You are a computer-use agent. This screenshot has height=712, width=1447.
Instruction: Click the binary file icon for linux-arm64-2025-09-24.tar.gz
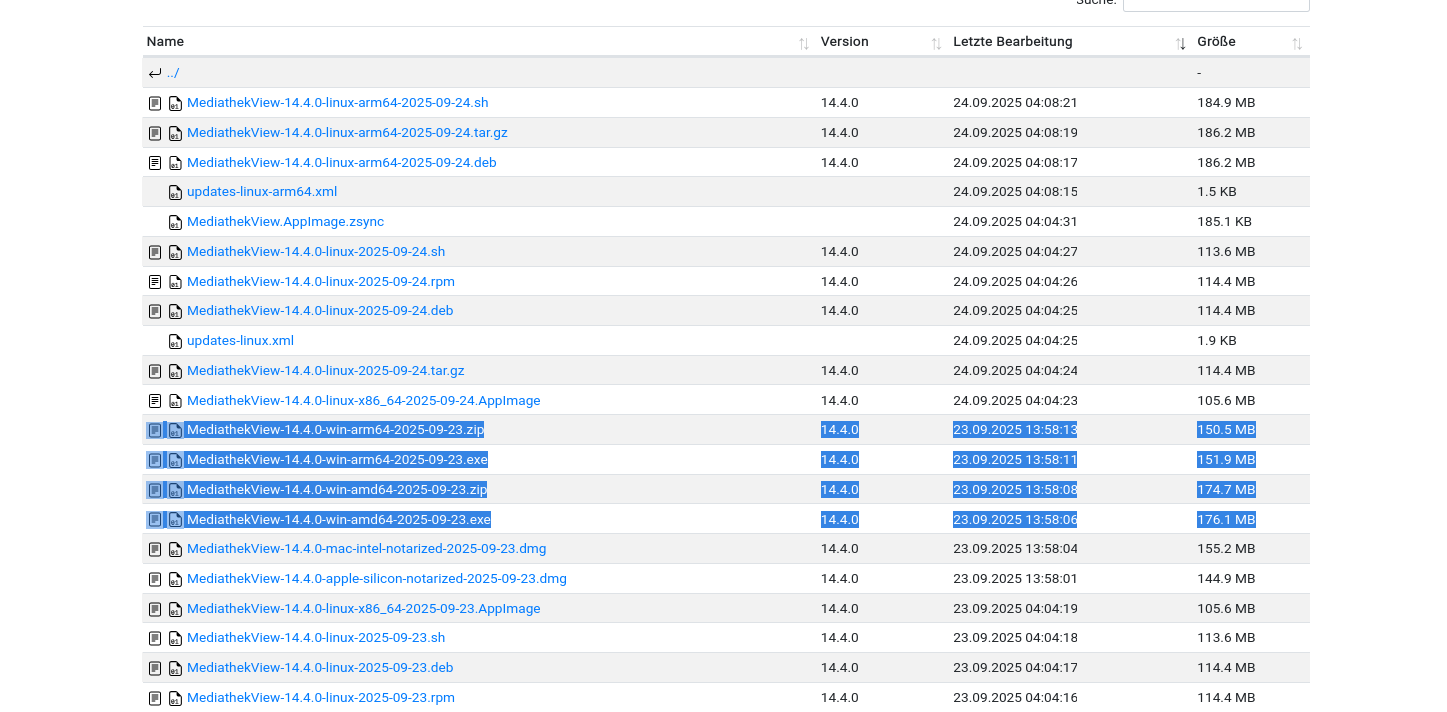coord(175,133)
